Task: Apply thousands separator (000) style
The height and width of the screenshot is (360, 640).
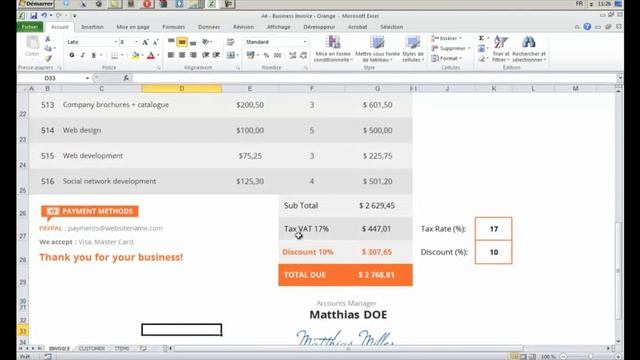Action: [x=278, y=55]
